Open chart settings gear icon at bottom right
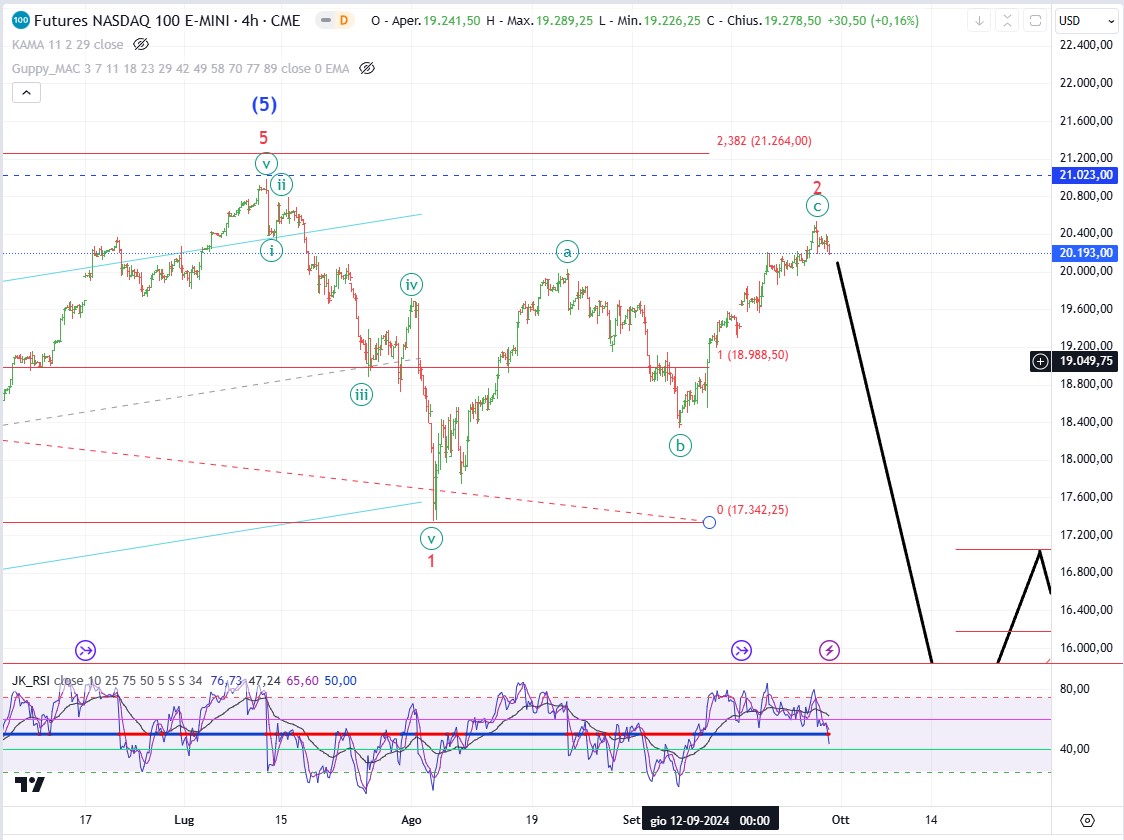Viewport: 1124px width, 840px height. coord(1087,820)
